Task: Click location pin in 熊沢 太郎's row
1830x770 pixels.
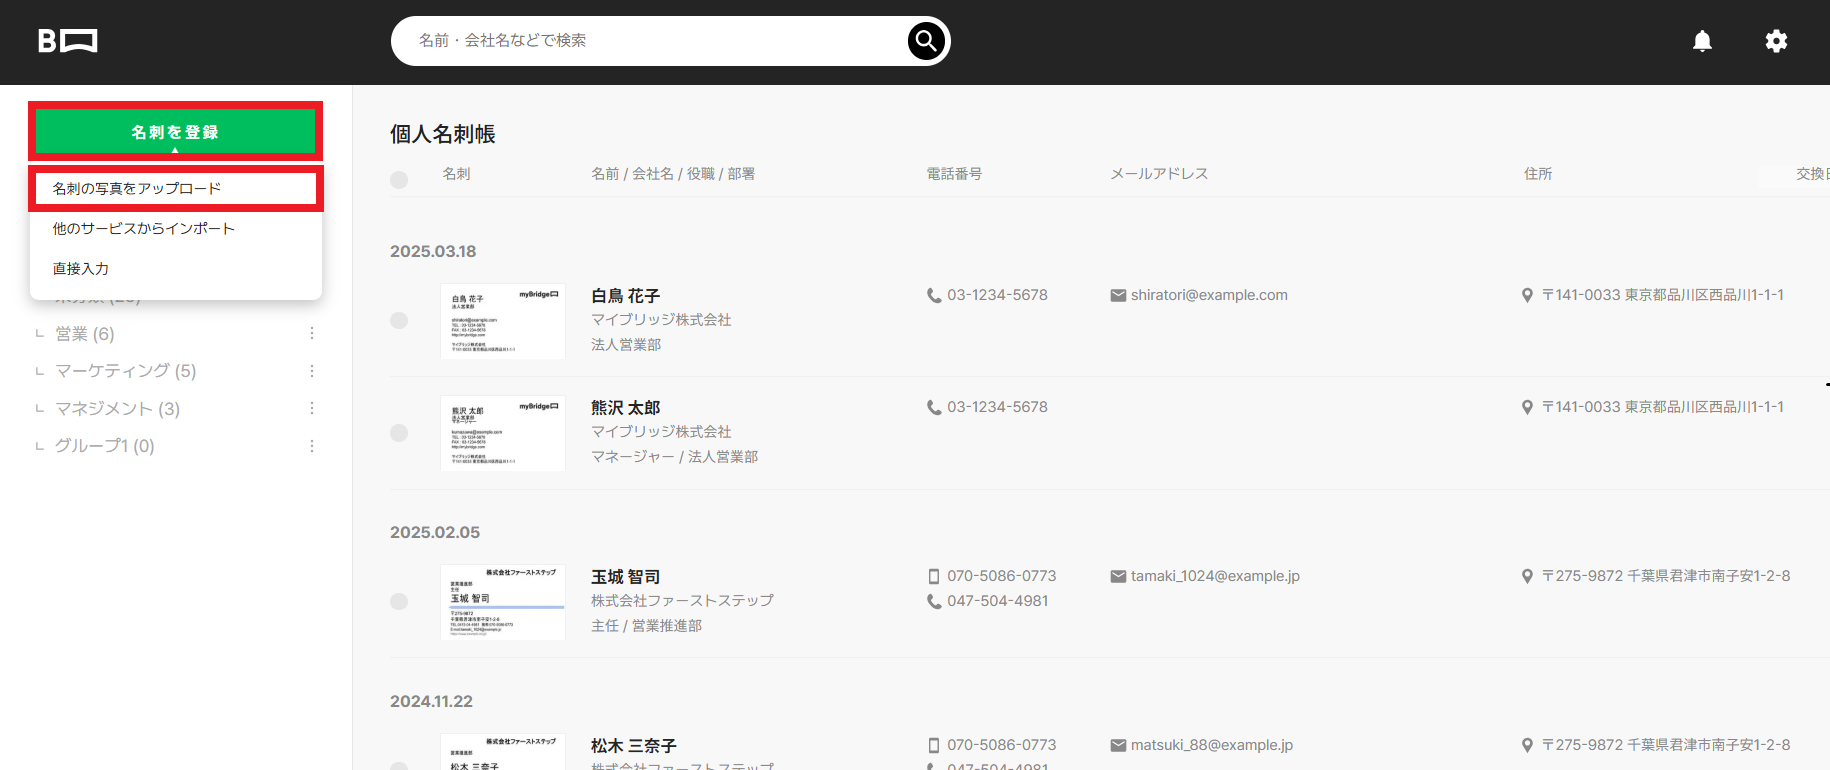Action: tap(1527, 407)
